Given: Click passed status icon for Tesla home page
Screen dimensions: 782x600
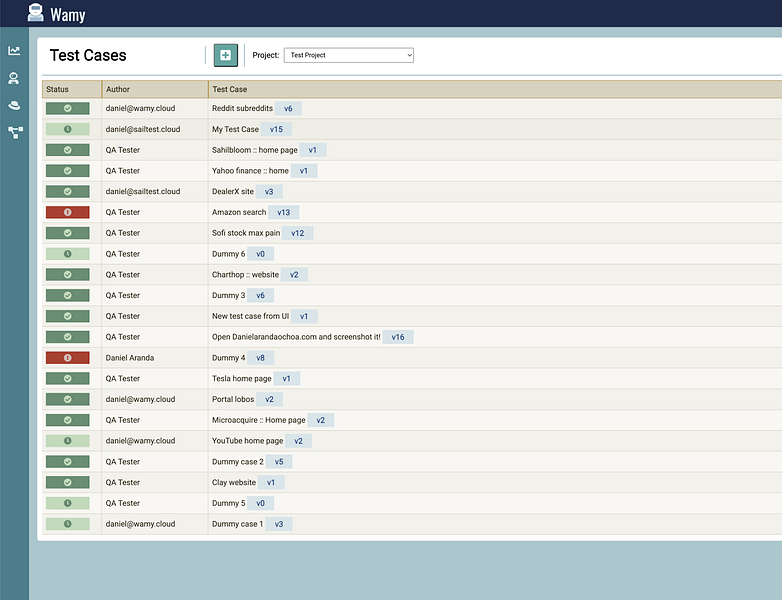Looking at the screenshot, I should 68,379.
